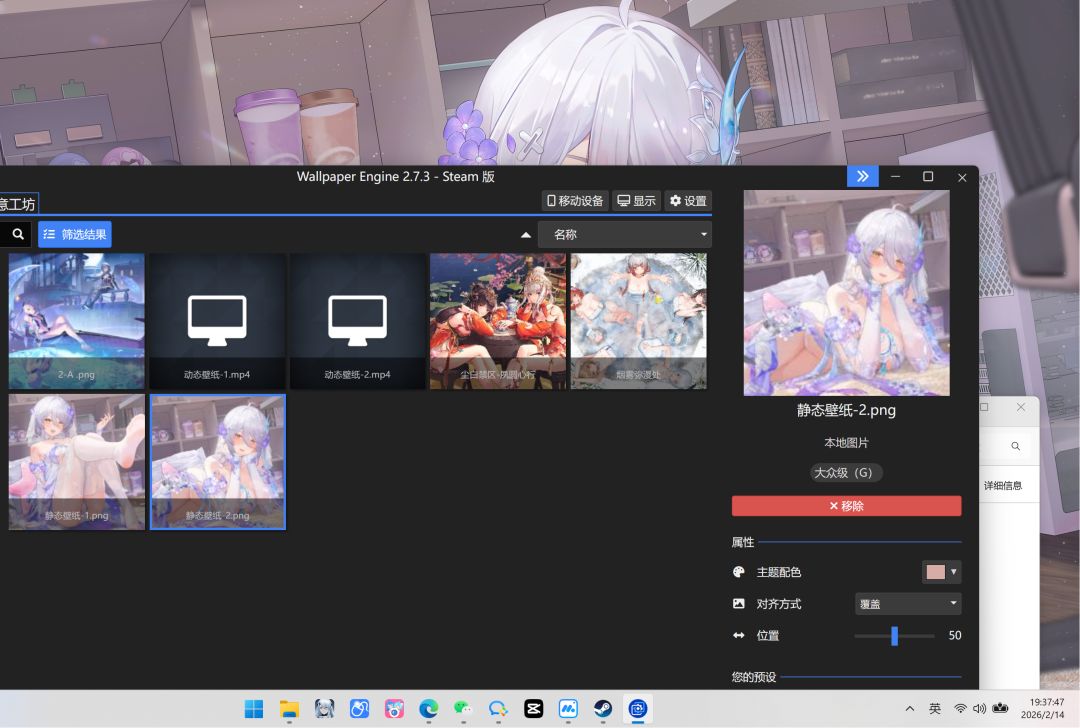This screenshot has width=1080, height=728.
Task: Launch Microsoft Edge from the taskbar
Action: (x=428, y=709)
